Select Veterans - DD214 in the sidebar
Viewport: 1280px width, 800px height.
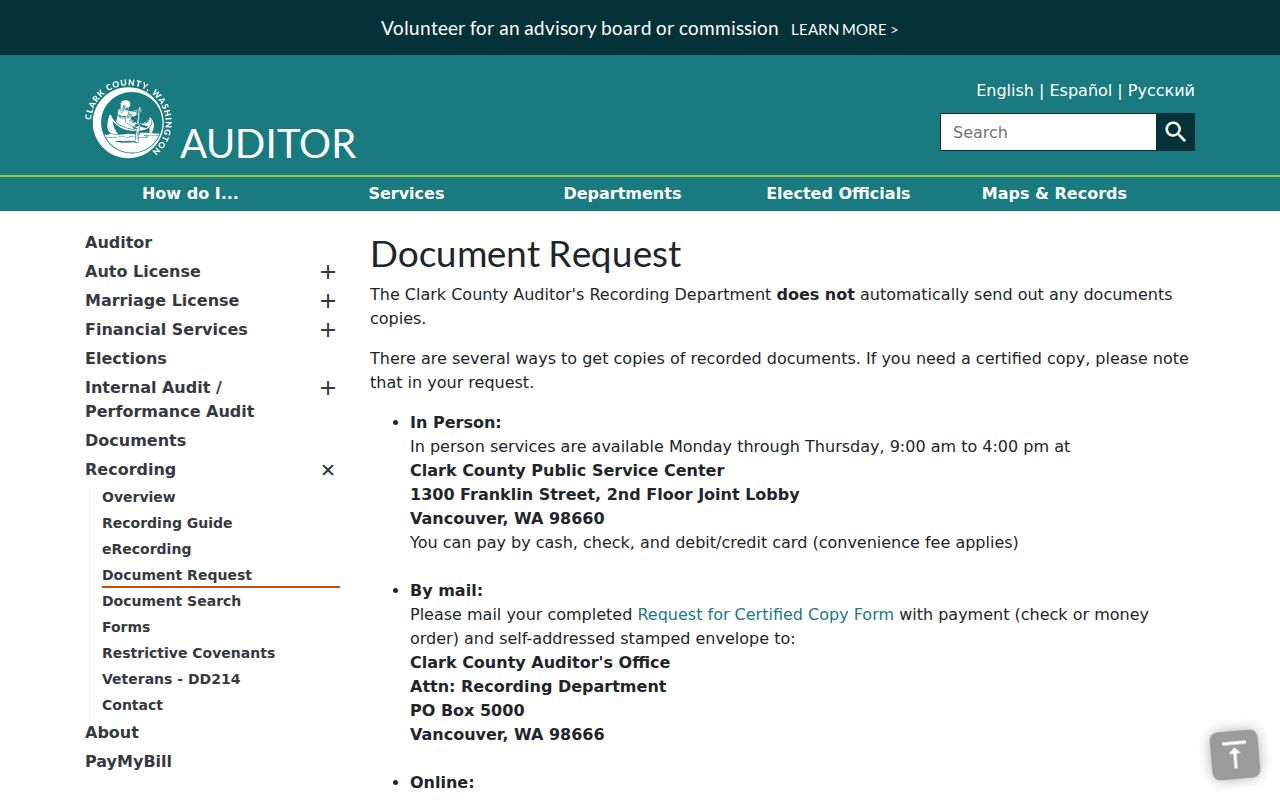tap(171, 679)
